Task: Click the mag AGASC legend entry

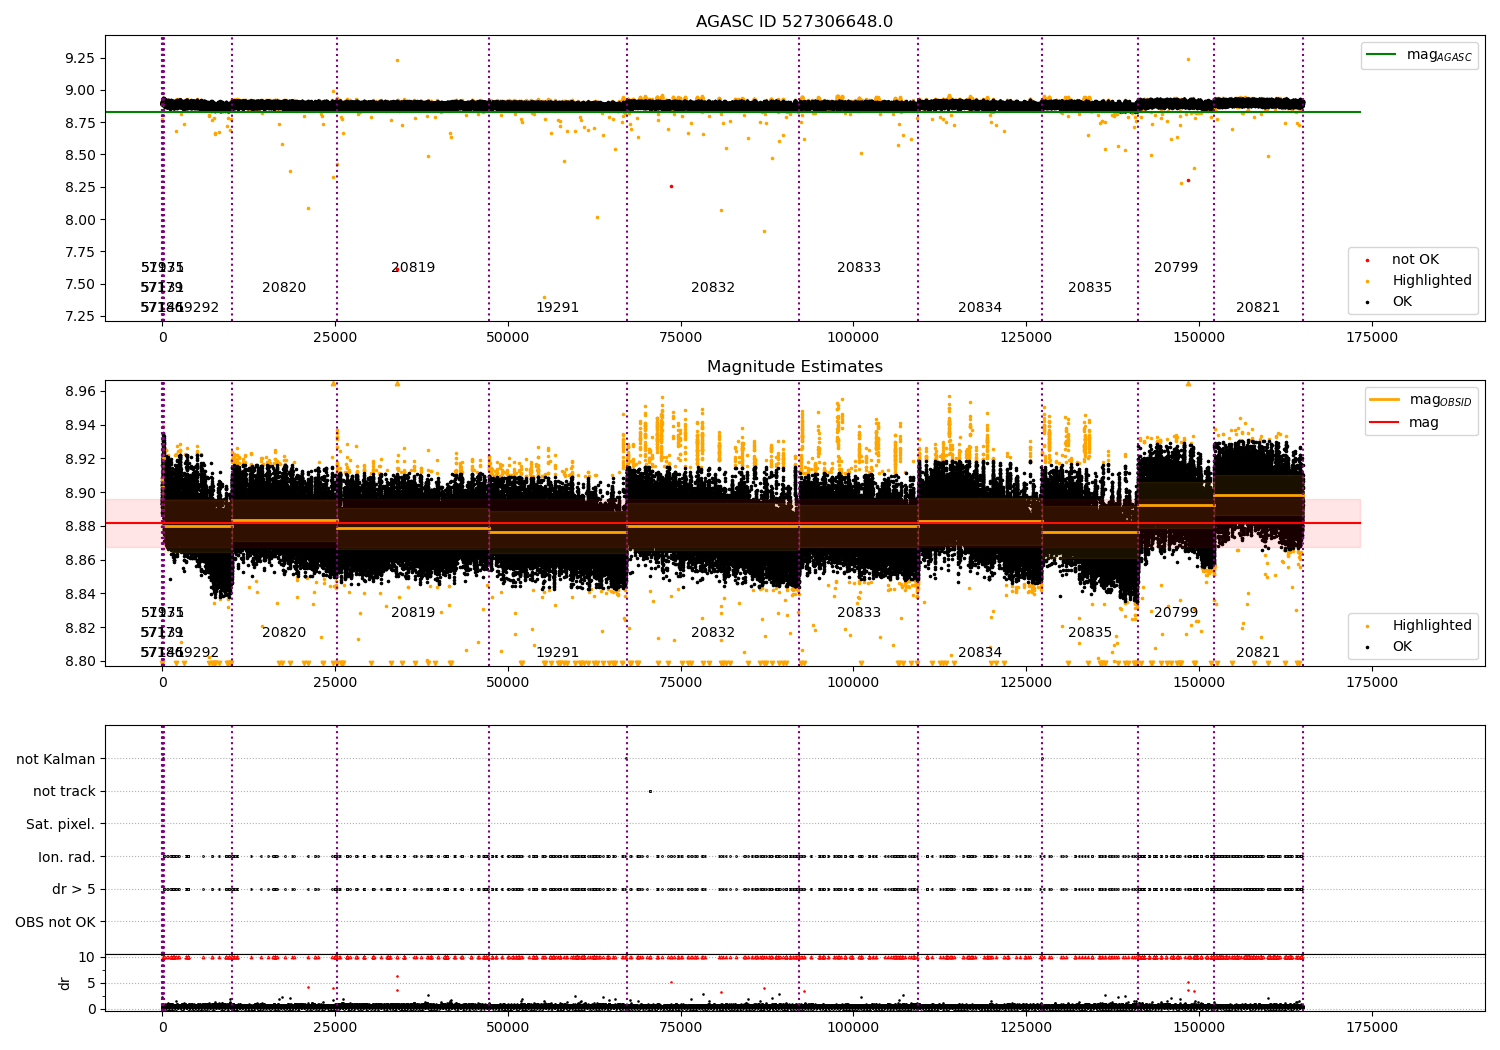Action: point(1421,55)
